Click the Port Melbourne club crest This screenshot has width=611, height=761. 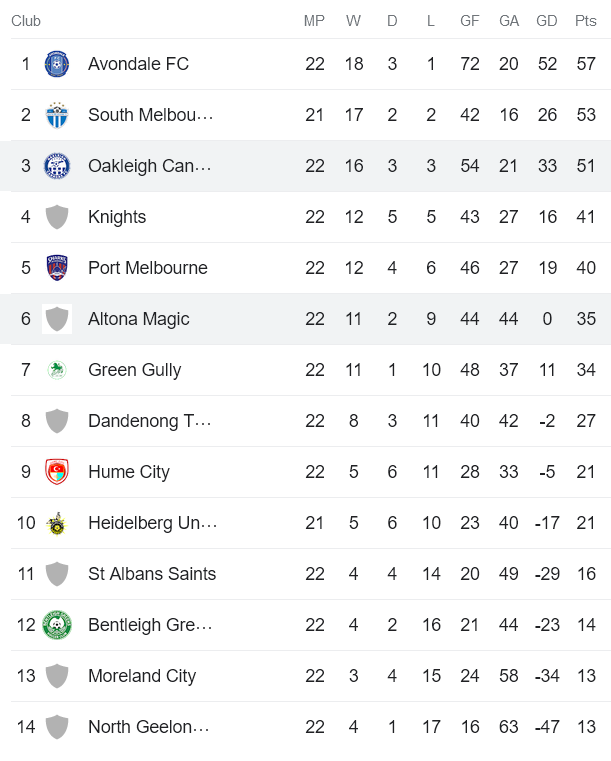tap(57, 268)
